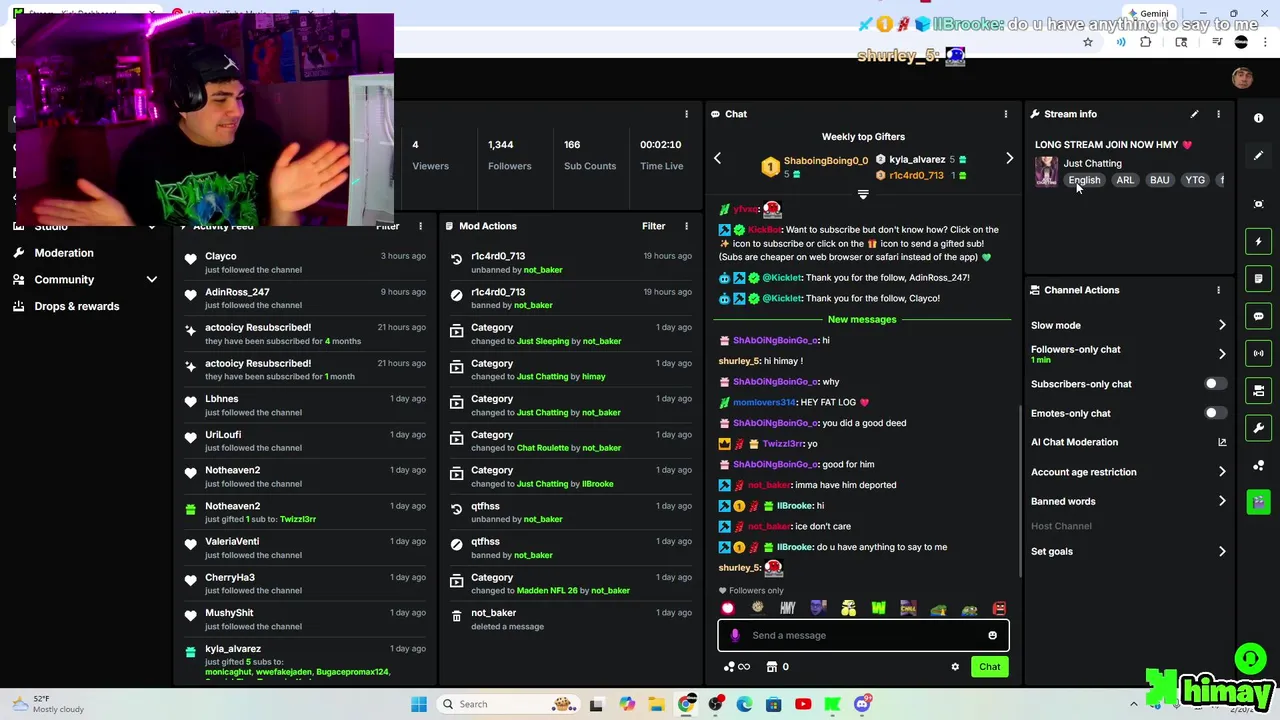Image resolution: width=1280 pixels, height=720 pixels.
Task: Click the BAU stream tag
Action: [x=1159, y=180]
